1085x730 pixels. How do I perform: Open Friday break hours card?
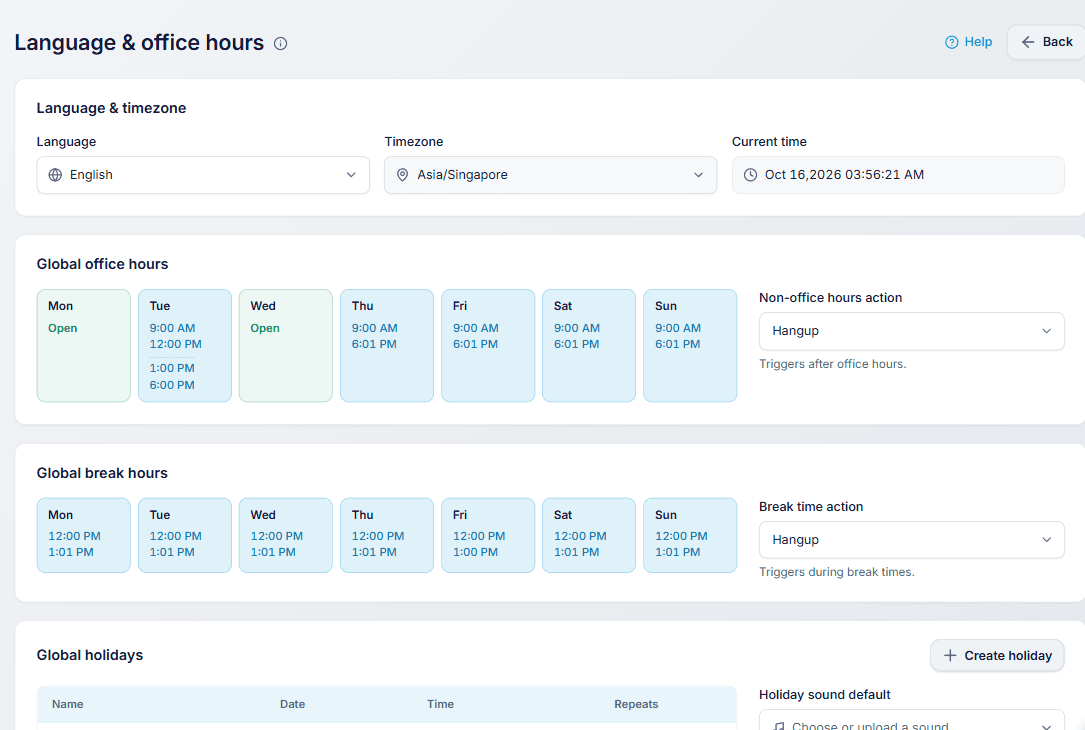coord(488,536)
